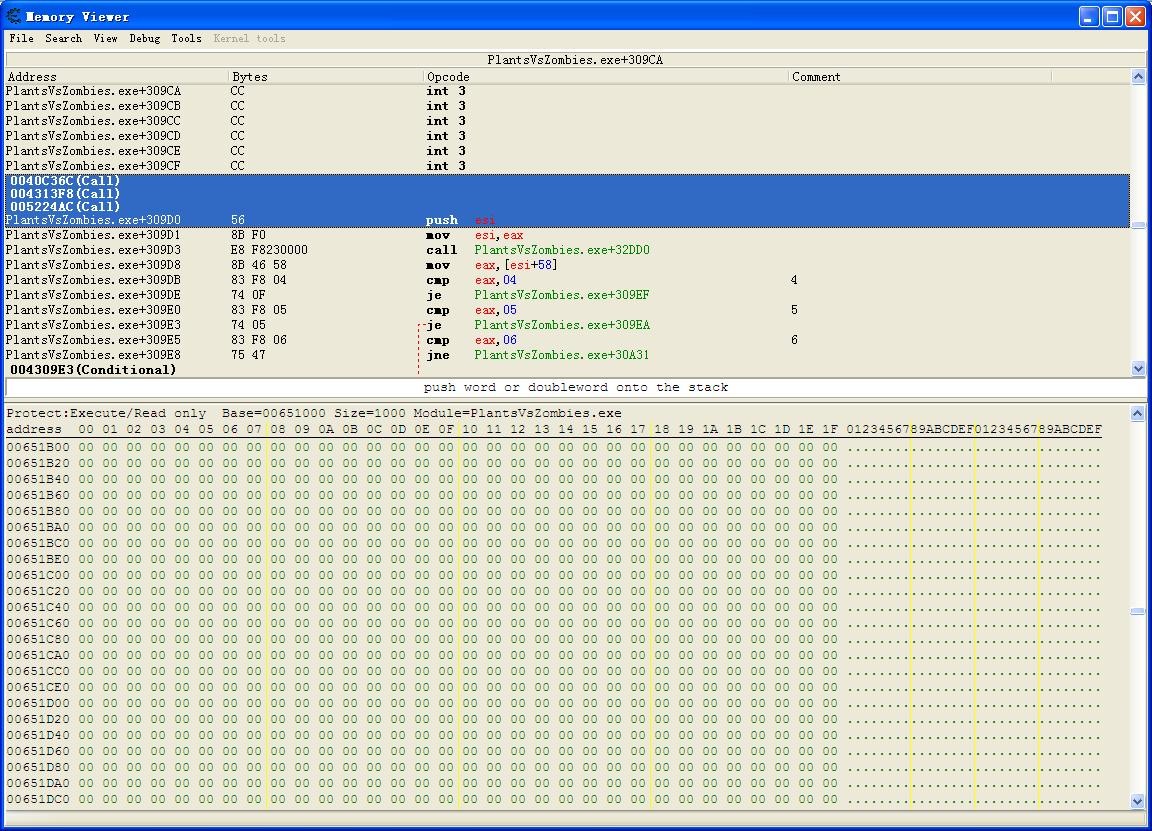Select the push esi instruction row
The image size is (1152, 831).
pyautogui.click(x=567, y=220)
